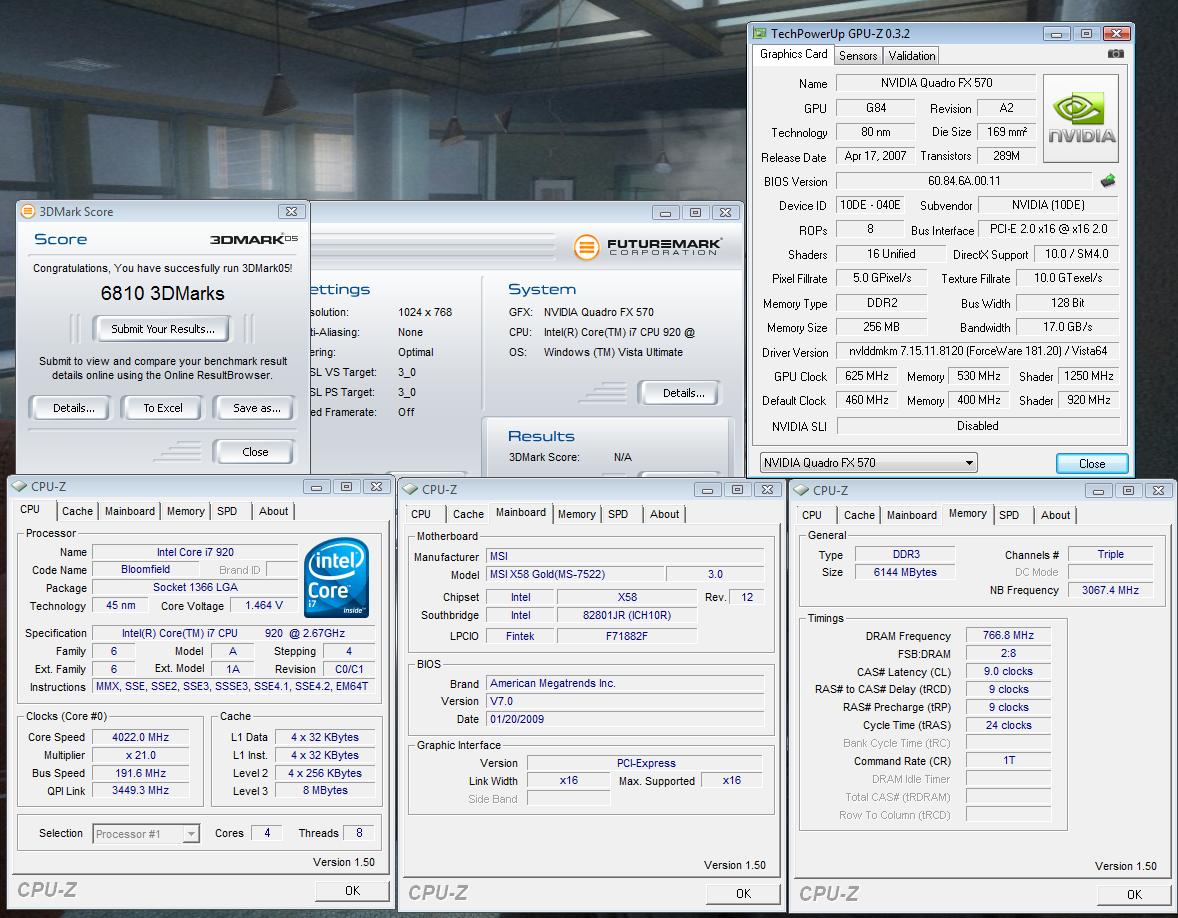Click CAS# Latency value 9.0 clocks
The width and height of the screenshot is (1178, 918).
[1008, 671]
